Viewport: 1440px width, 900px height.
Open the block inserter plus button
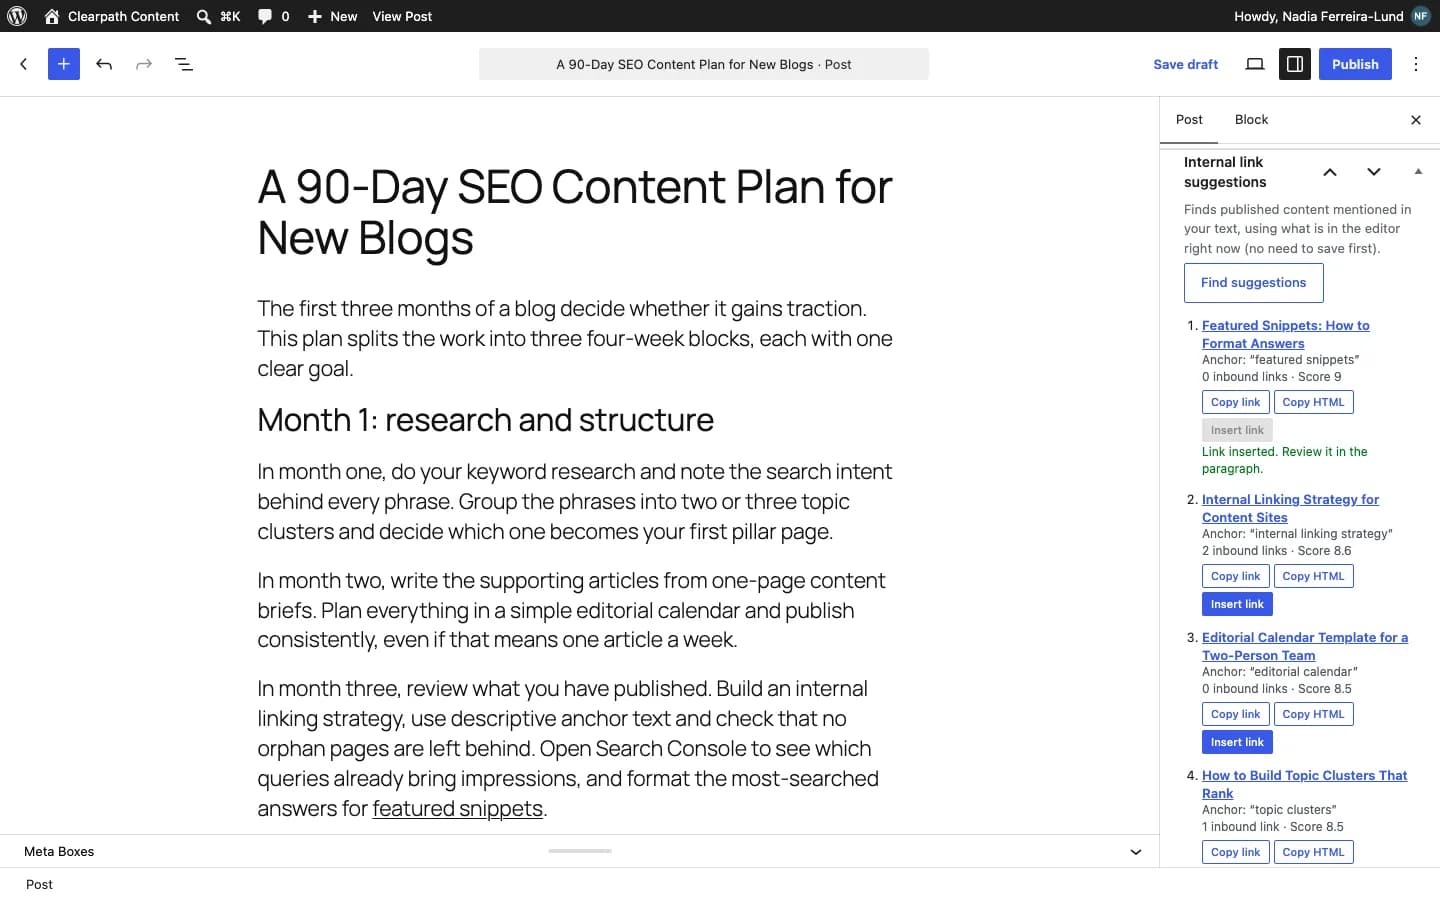pyautogui.click(x=64, y=64)
